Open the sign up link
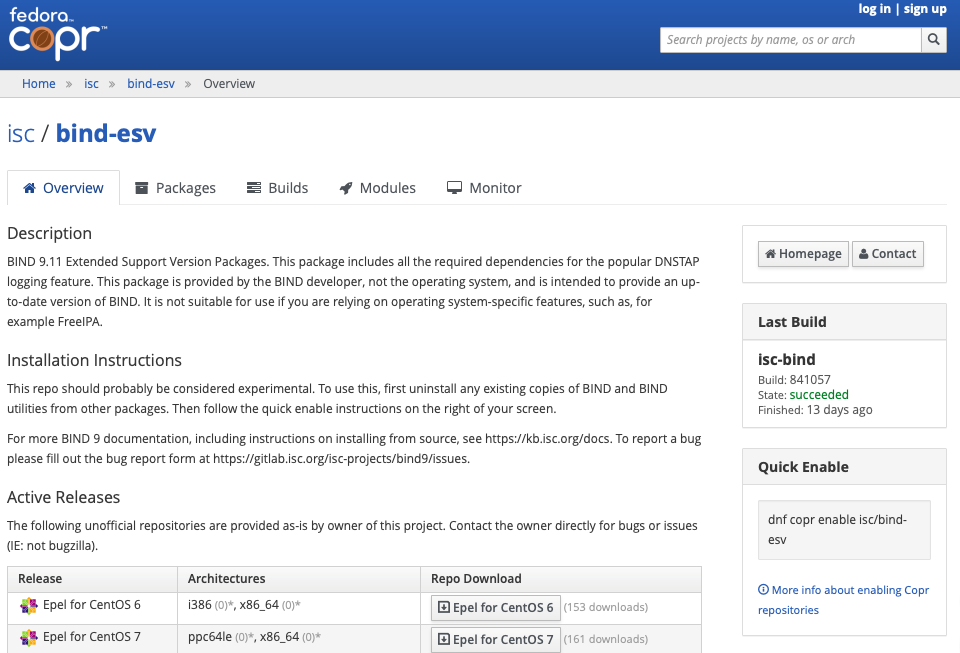The width and height of the screenshot is (960, 653). pos(925,9)
